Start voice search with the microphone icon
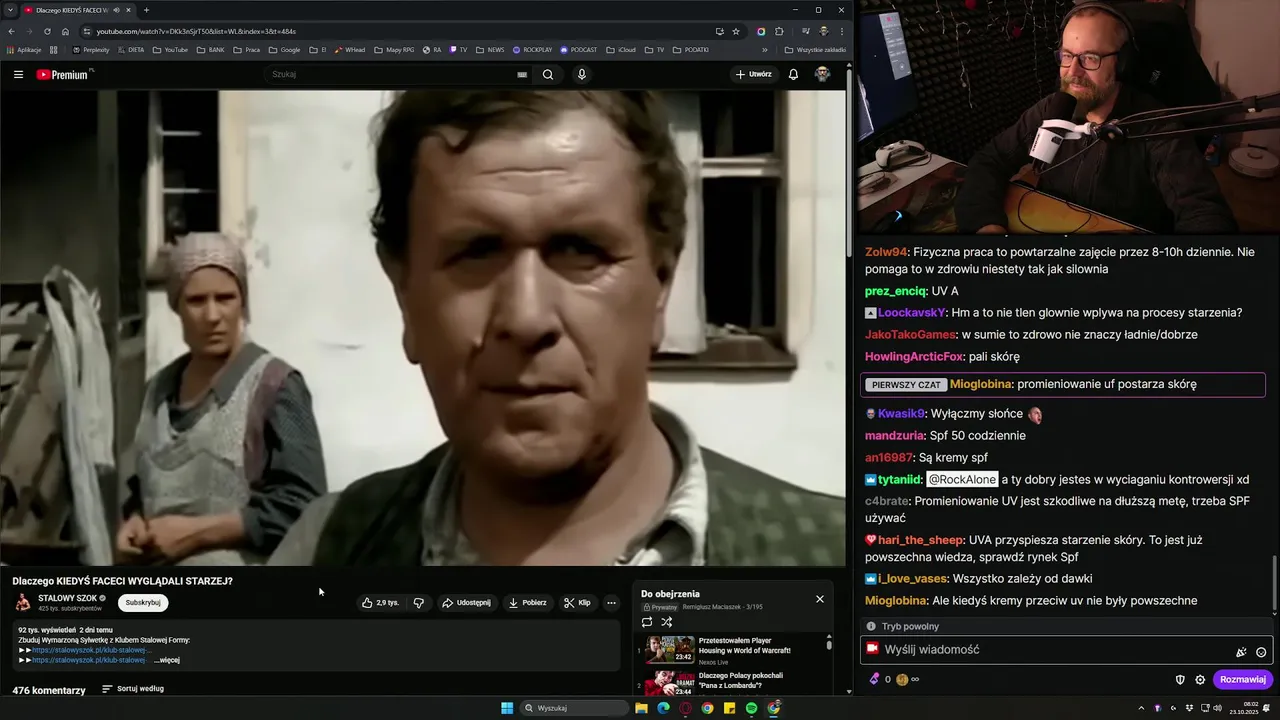The width and height of the screenshot is (1280, 720). [582, 74]
